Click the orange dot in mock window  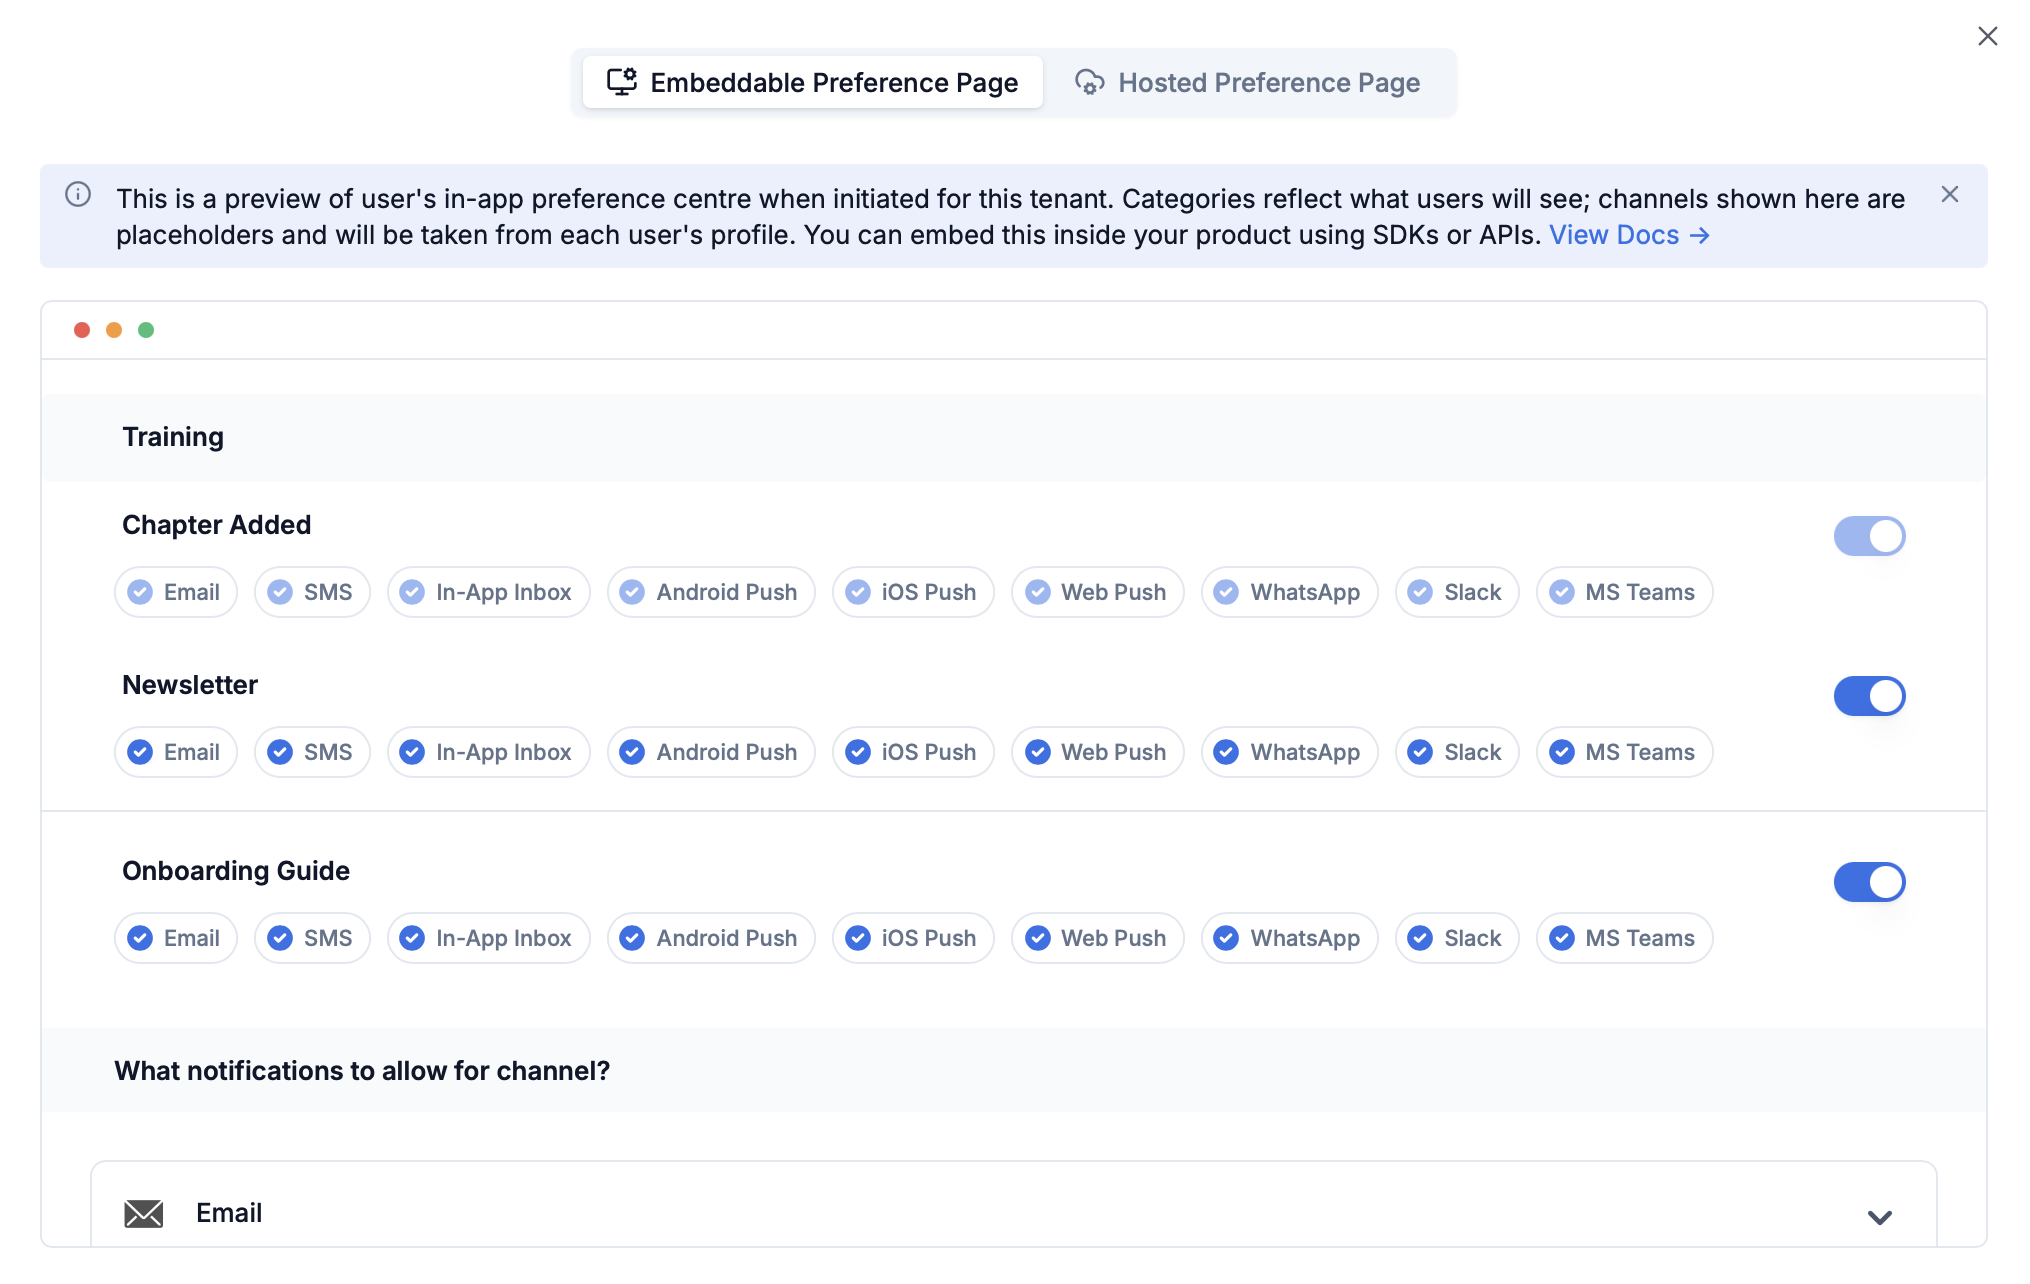click(114, 330)
